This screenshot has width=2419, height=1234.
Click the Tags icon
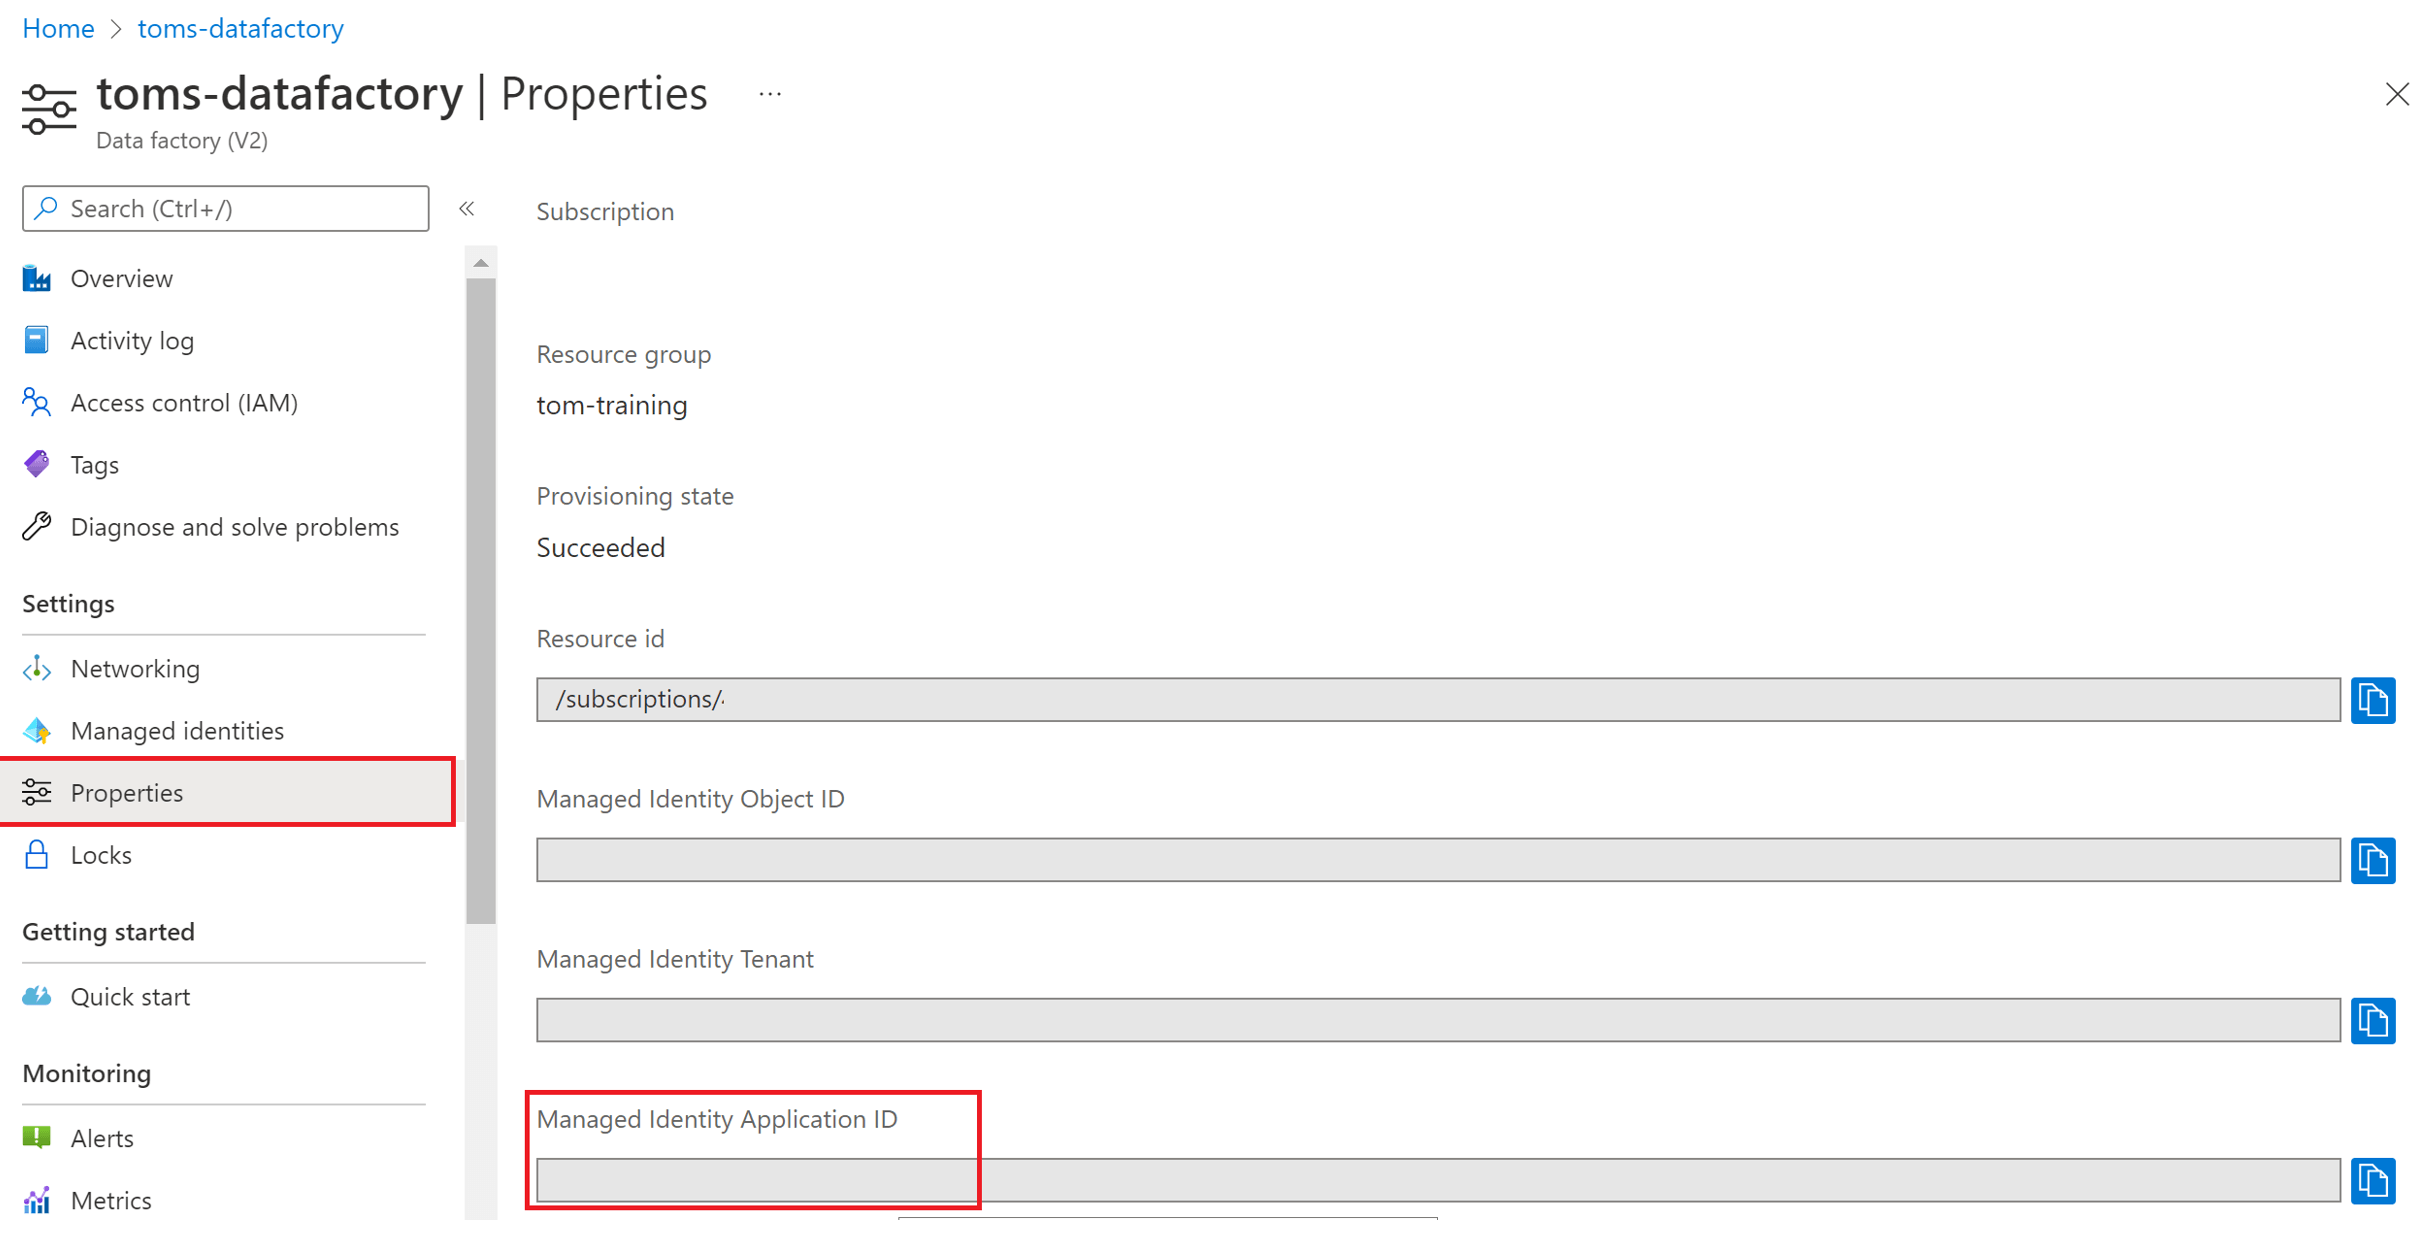(x=36, y=464)
